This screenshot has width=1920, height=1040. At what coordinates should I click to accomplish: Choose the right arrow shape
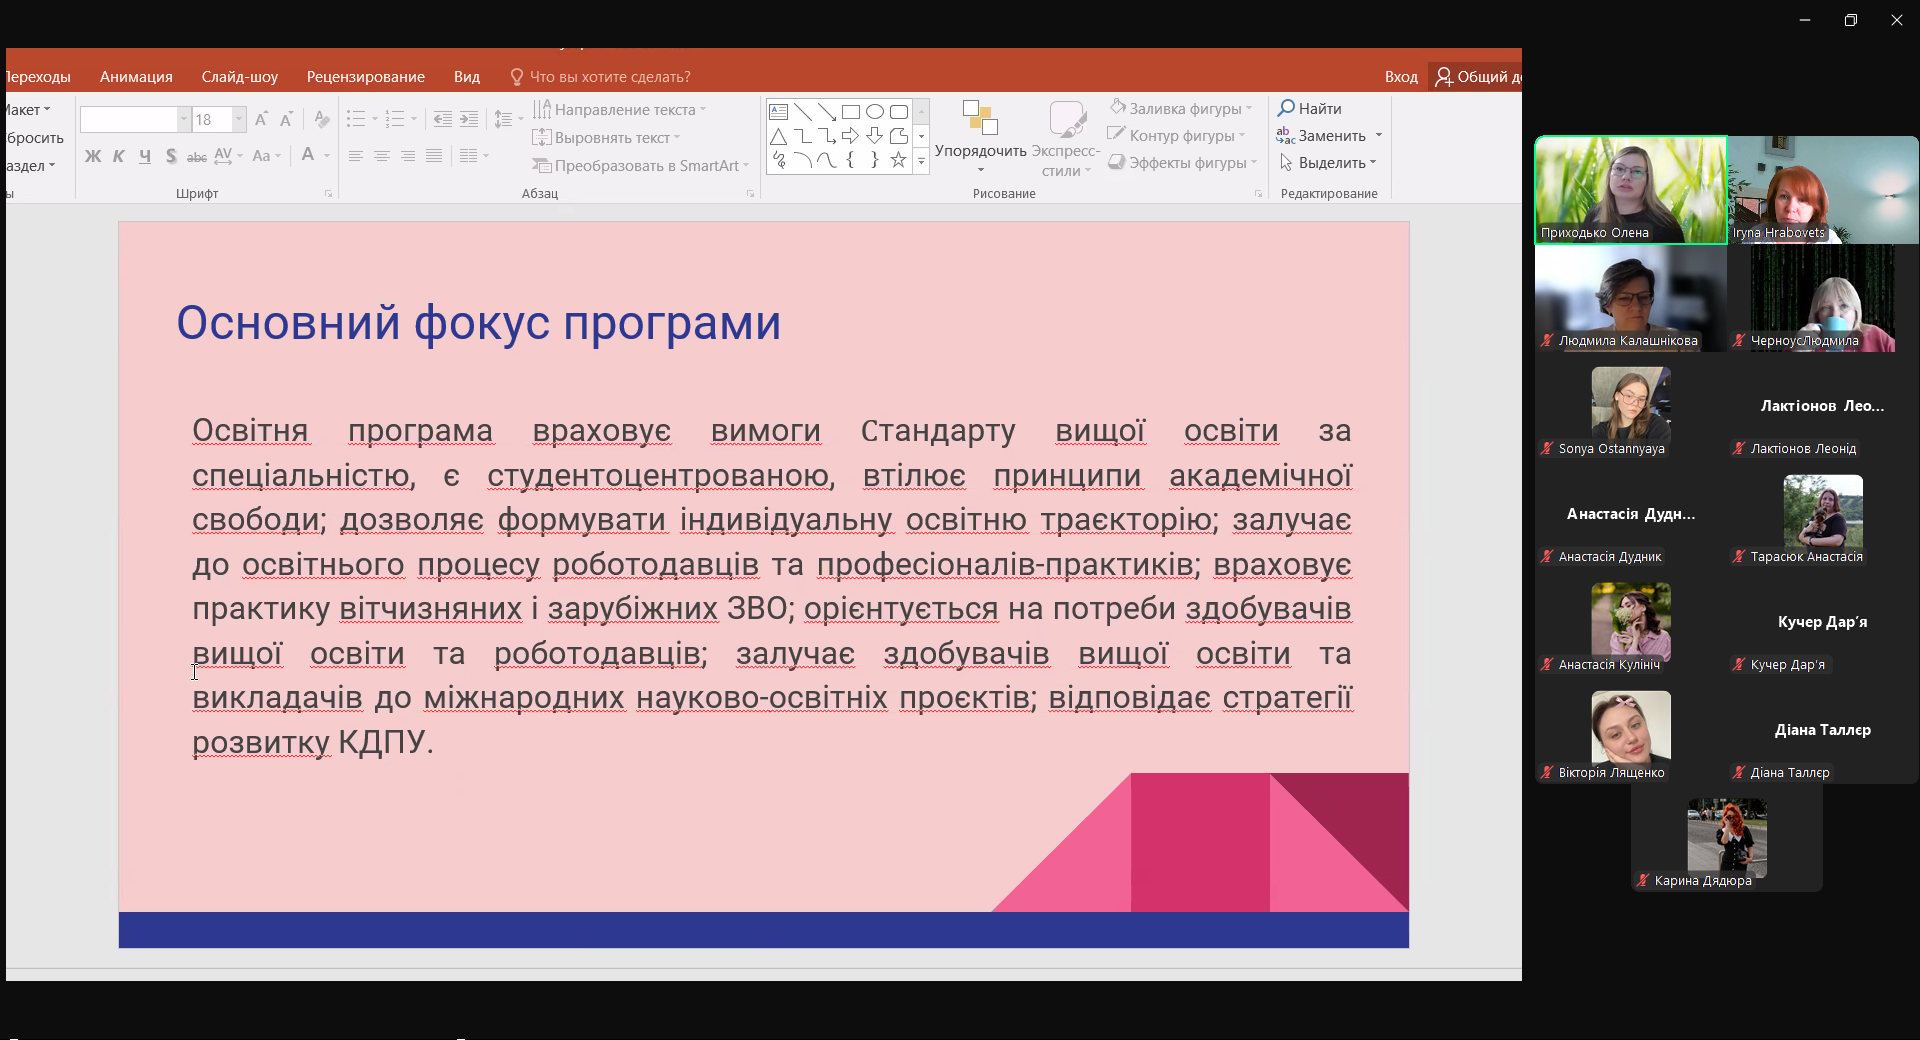(850, 136)
